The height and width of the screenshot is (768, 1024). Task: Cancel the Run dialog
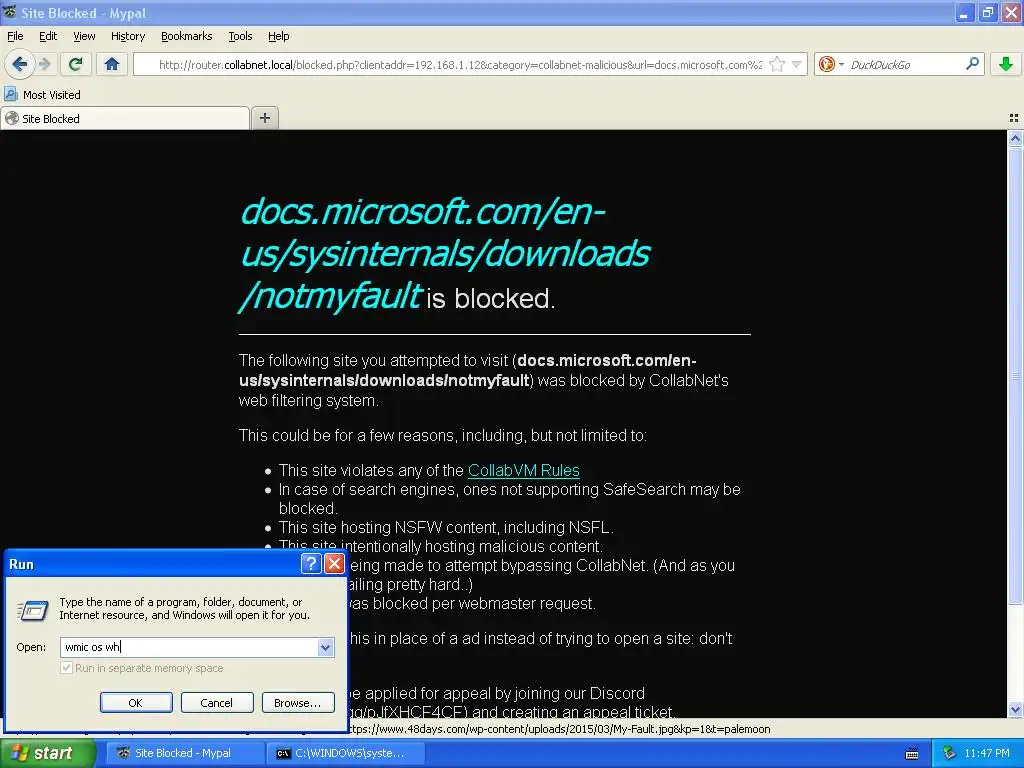click(216, 703)
